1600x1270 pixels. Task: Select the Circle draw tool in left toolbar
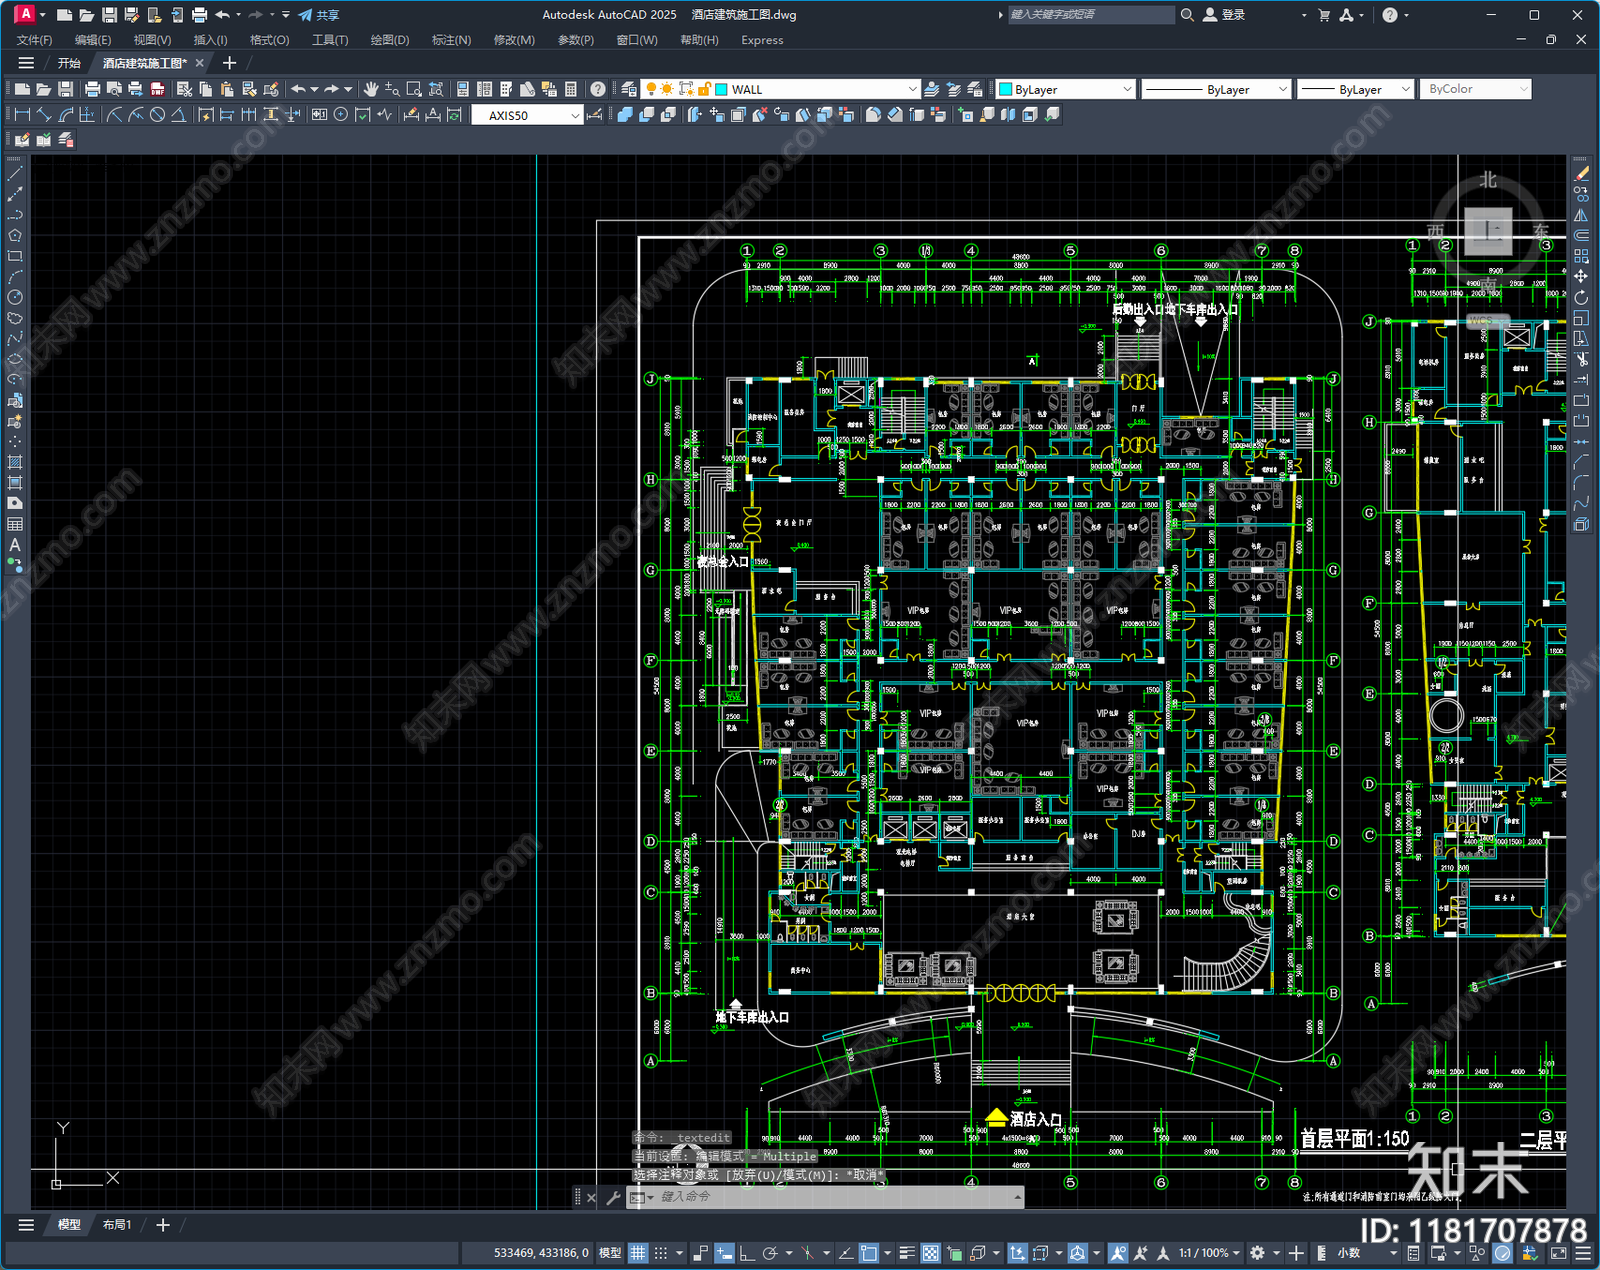click(15, 297)
